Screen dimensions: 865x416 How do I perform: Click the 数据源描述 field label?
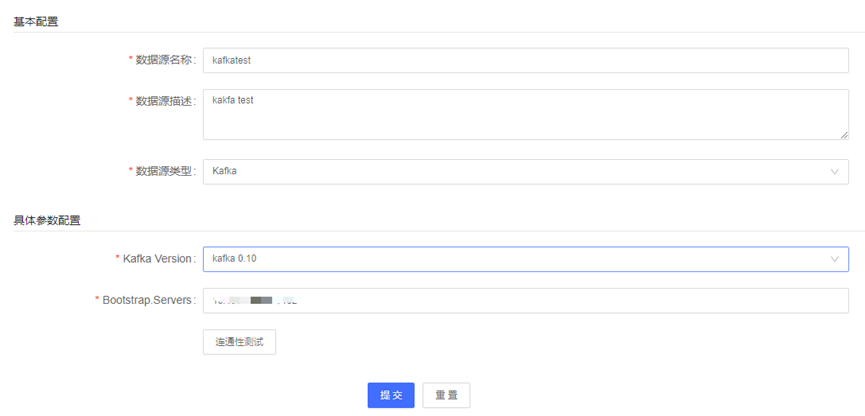coord(164,100)
